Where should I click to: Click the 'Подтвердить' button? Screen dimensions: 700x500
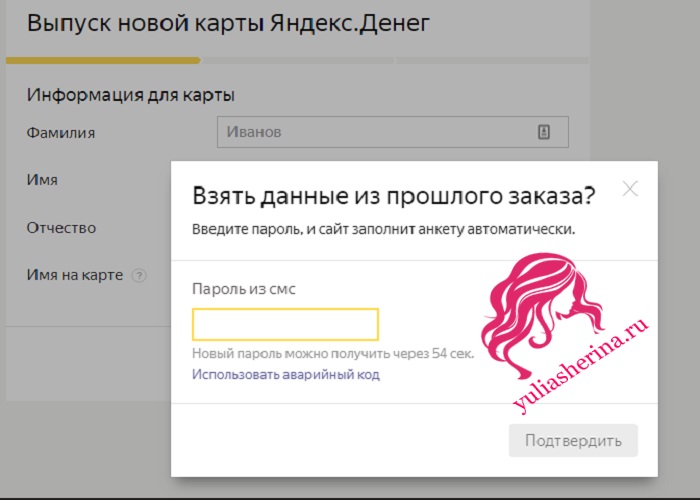click(573, 441)
